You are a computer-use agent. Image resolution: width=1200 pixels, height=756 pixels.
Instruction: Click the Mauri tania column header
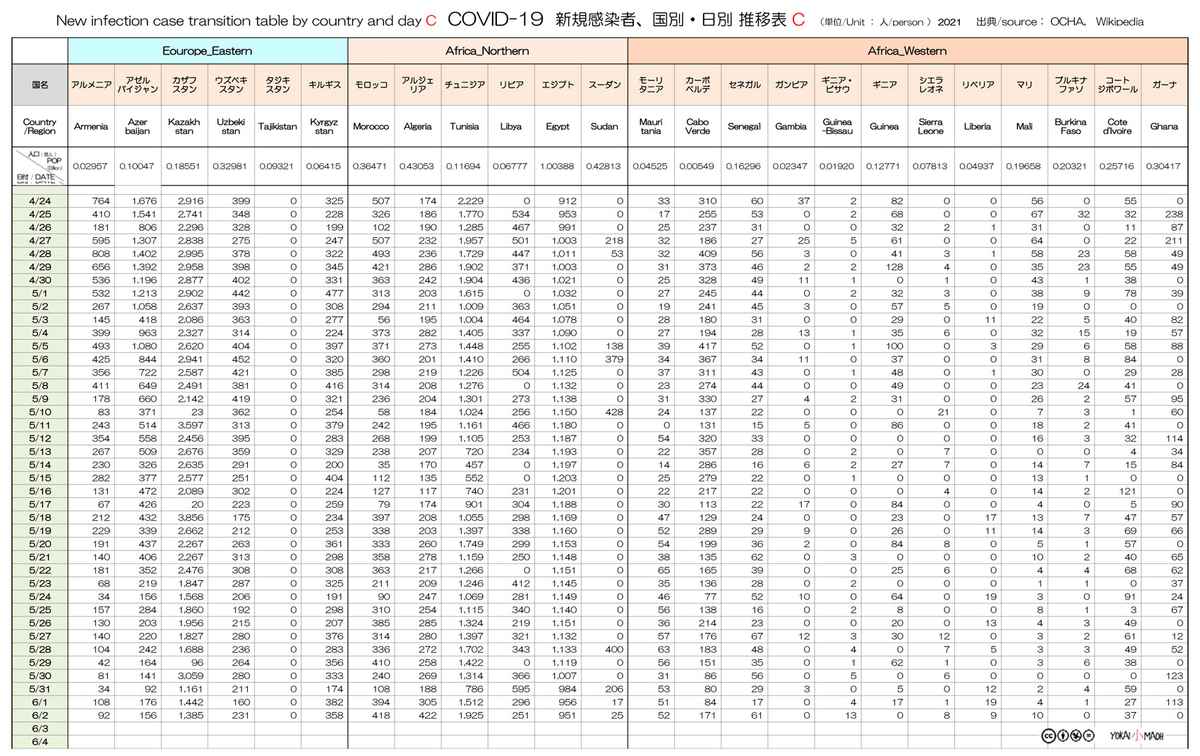coord(651,127)
